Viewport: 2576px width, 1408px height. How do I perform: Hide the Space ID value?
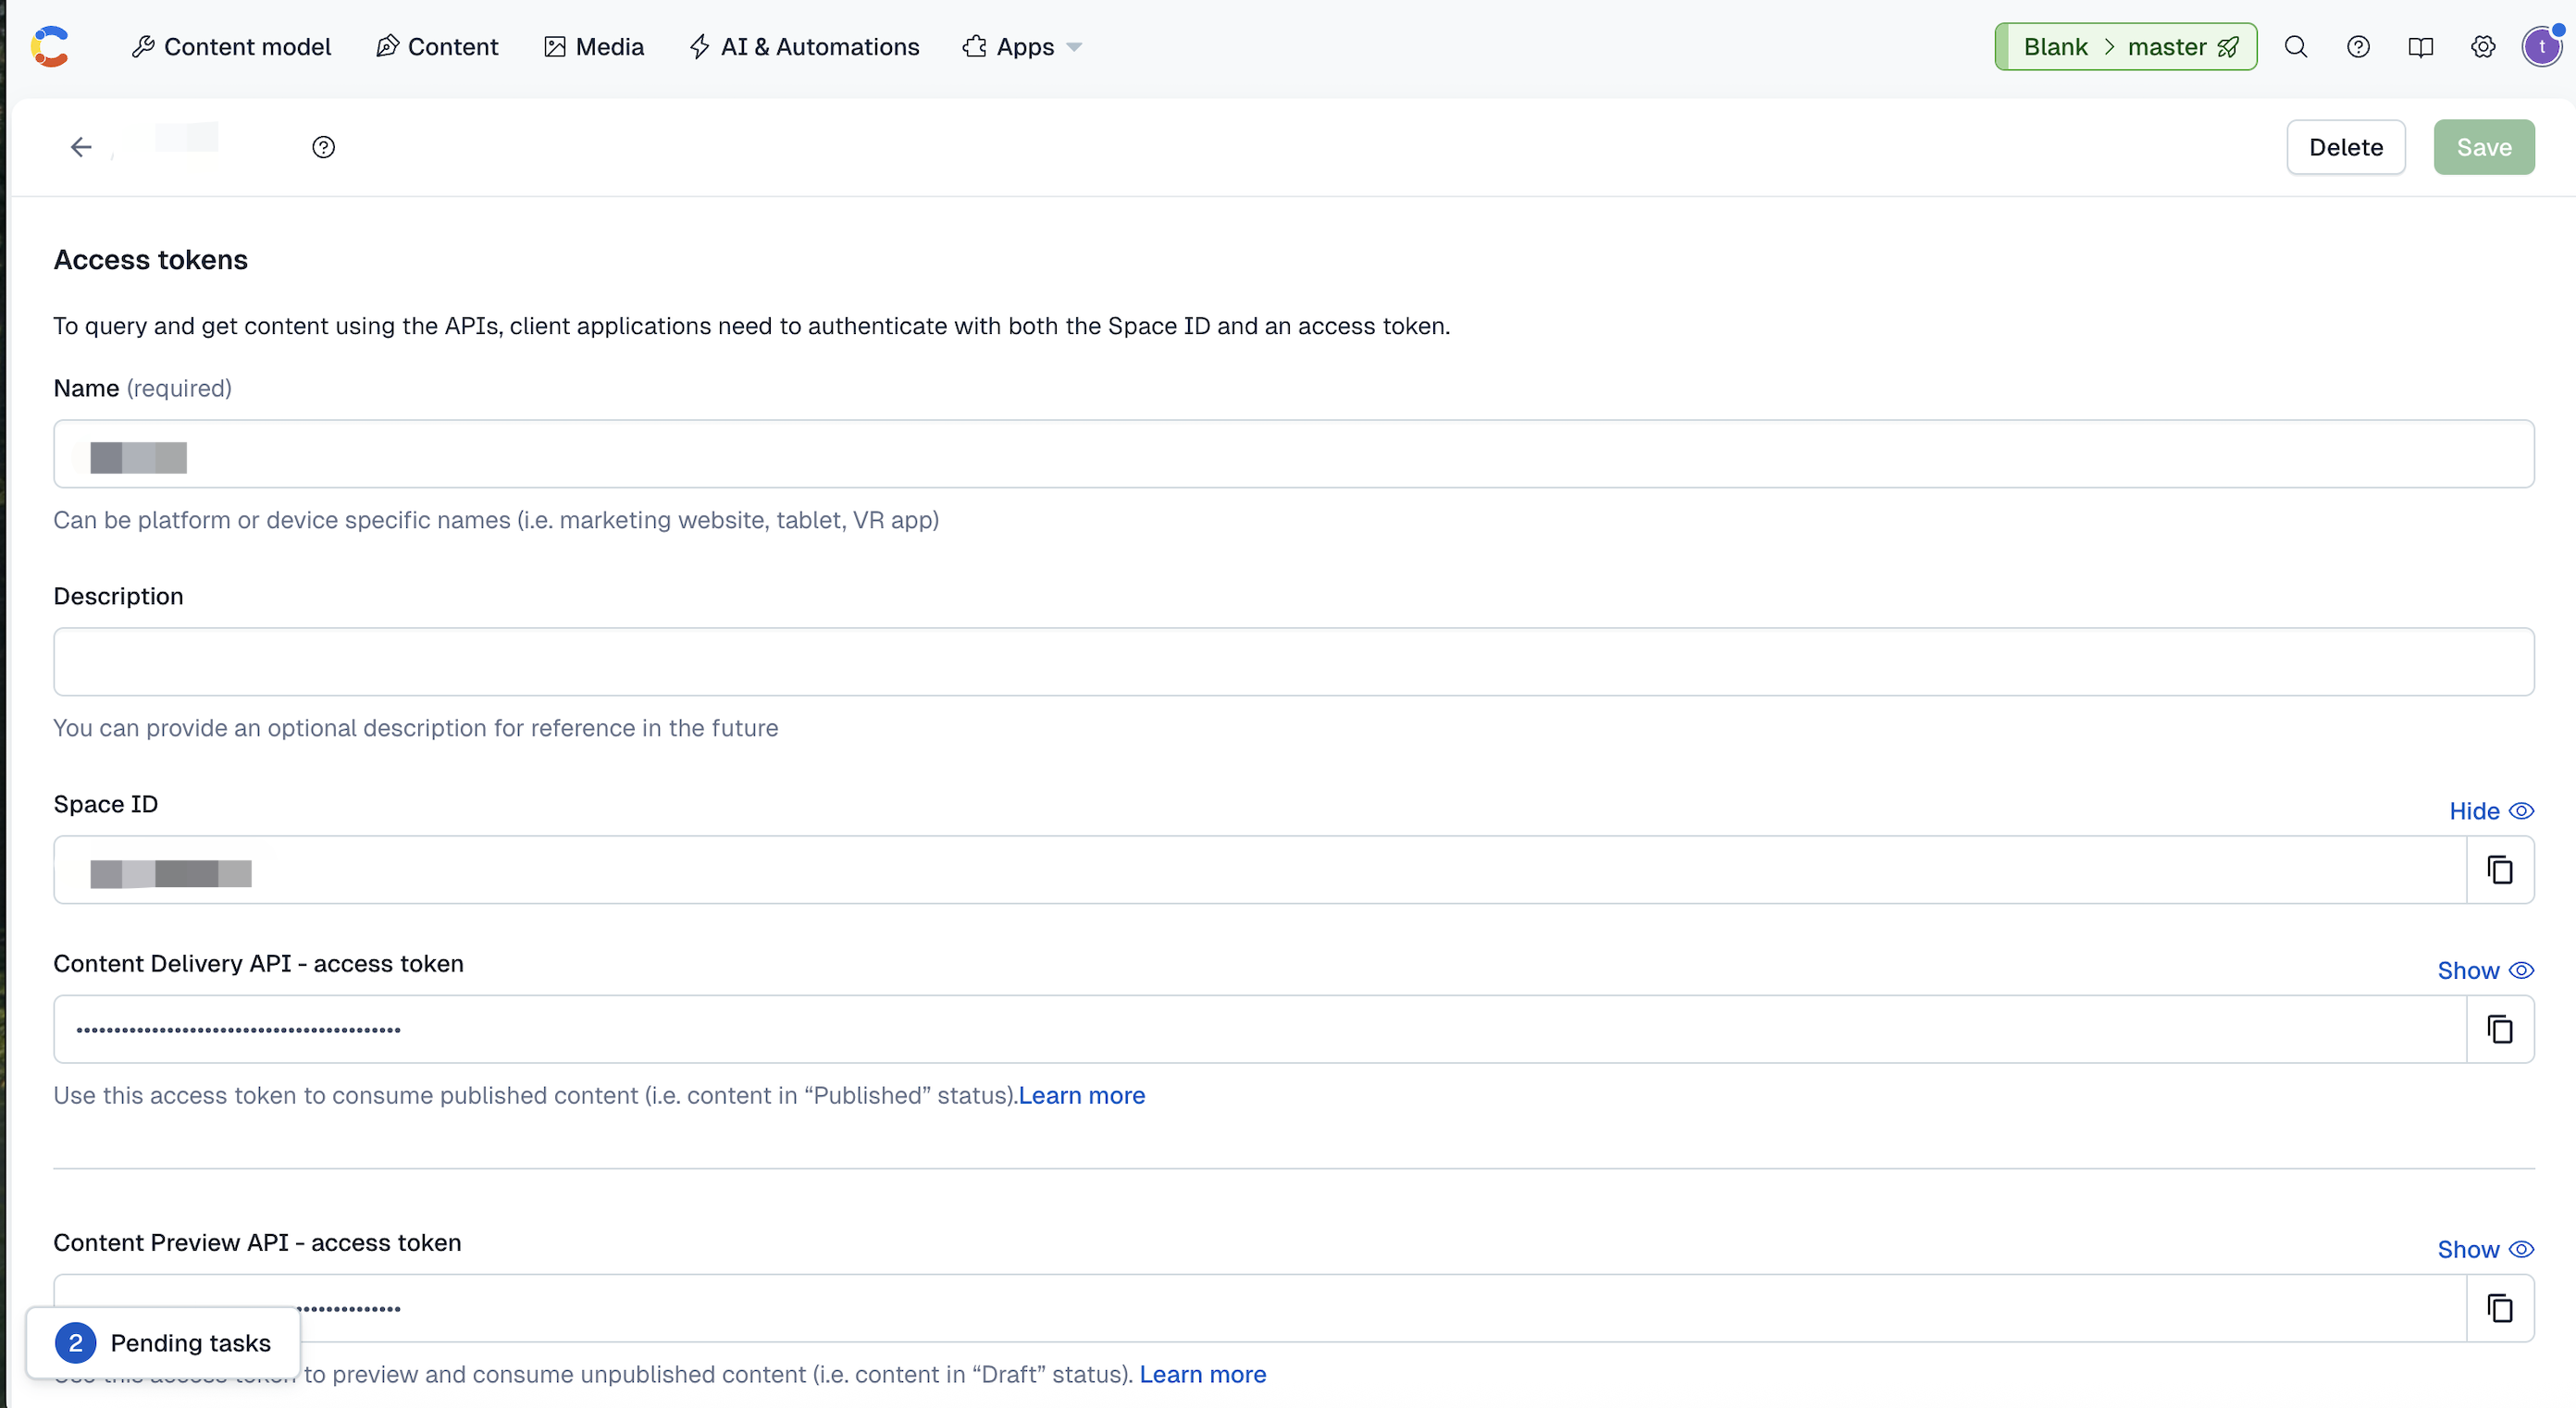tap(2490, 811)
